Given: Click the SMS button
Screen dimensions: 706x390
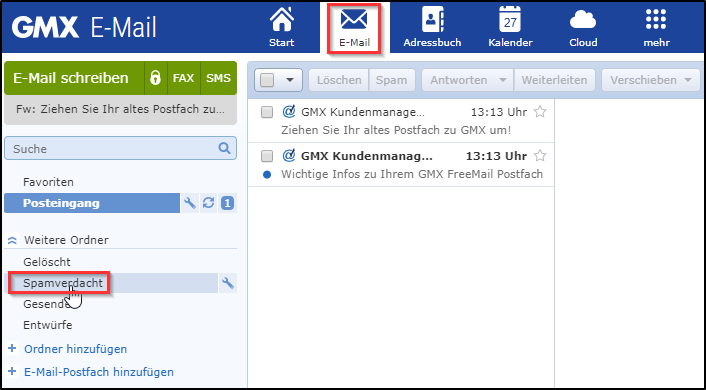Looking at the screenshot, I should pyautogui.click(x=218, y=78).
